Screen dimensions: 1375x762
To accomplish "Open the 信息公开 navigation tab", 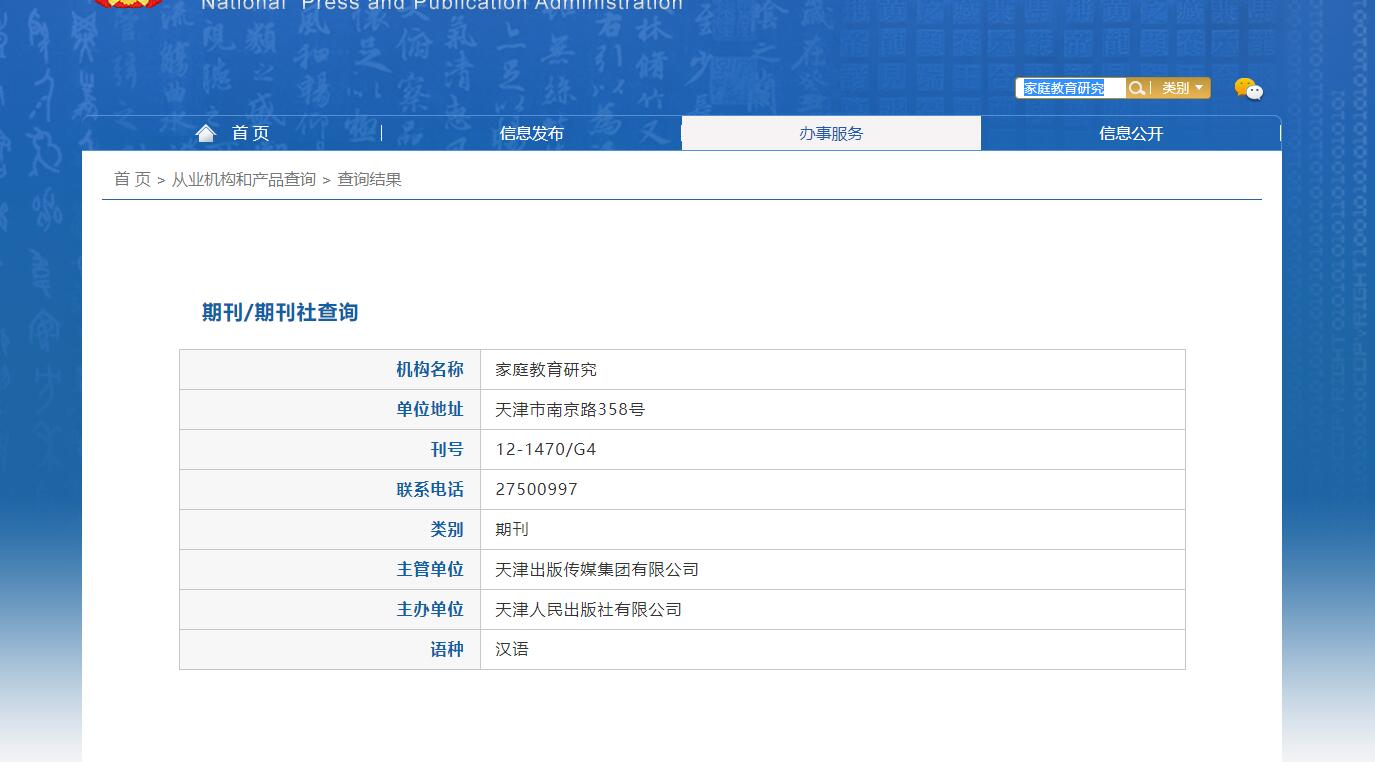I will pyautogui.click(x=1131, y=133).
